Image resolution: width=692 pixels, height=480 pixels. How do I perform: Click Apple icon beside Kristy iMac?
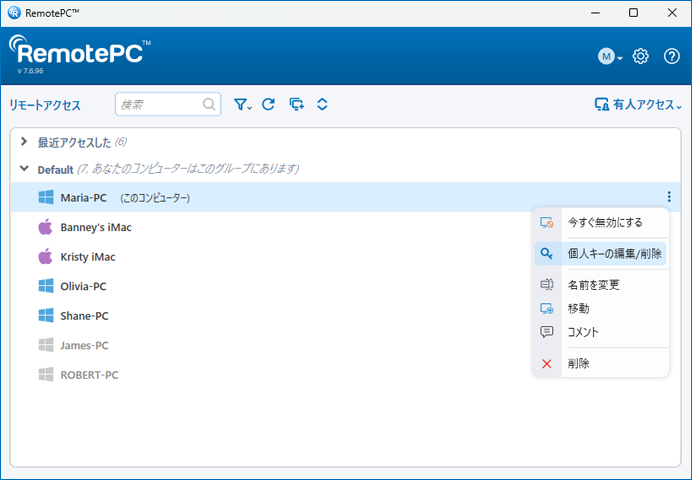point(45,256)
